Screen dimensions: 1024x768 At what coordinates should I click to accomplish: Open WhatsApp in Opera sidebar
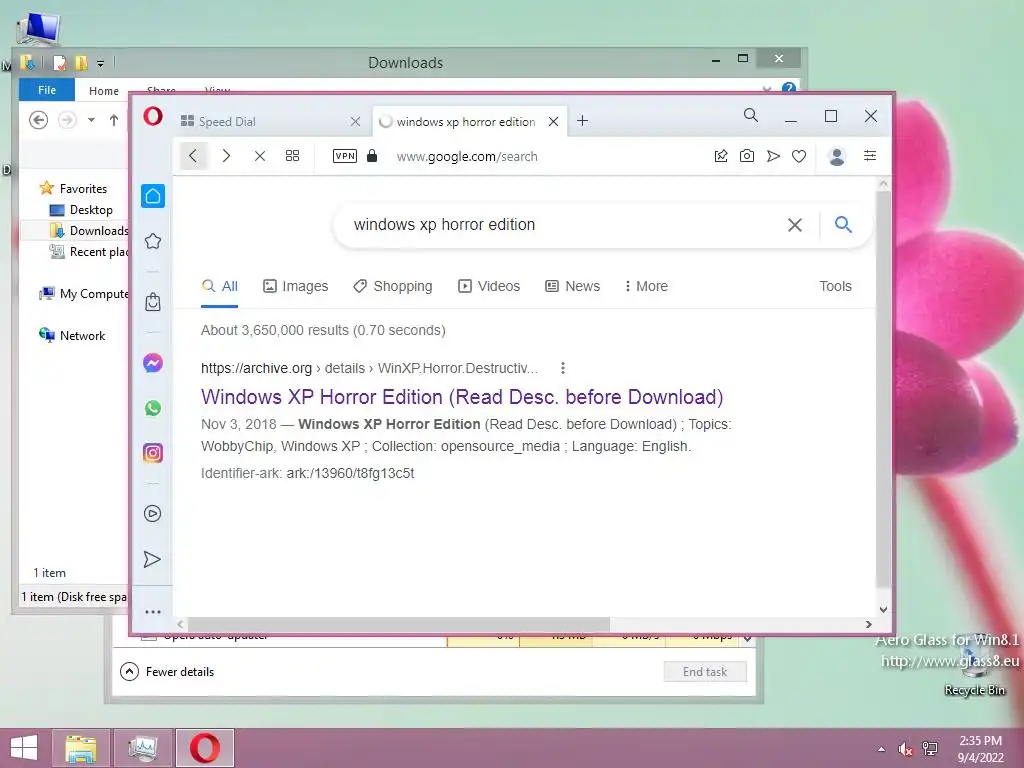click(x=153, y=408)
